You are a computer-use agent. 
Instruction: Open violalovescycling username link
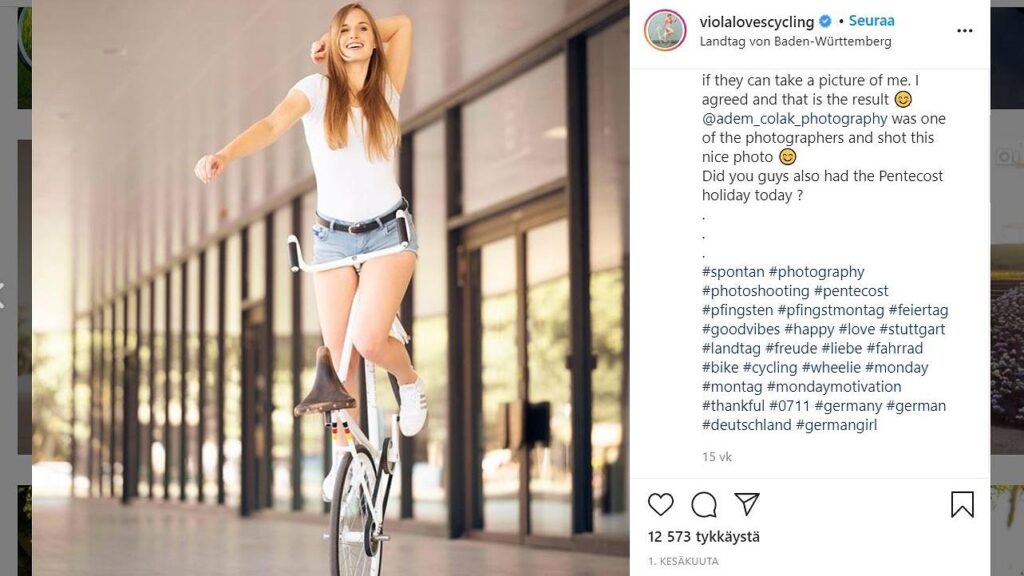(757, 21)
